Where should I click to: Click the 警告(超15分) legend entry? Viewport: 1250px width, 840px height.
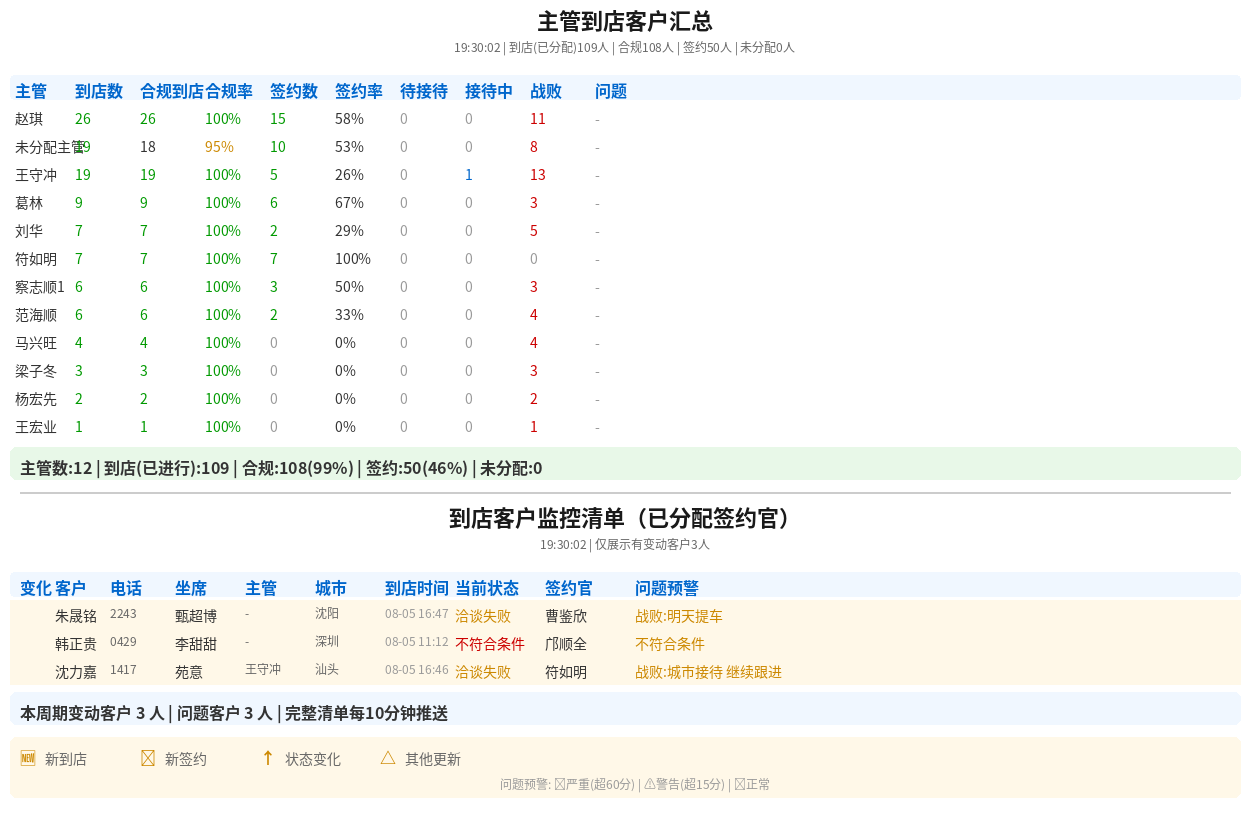pyautogui.click(x=684, y=784)
